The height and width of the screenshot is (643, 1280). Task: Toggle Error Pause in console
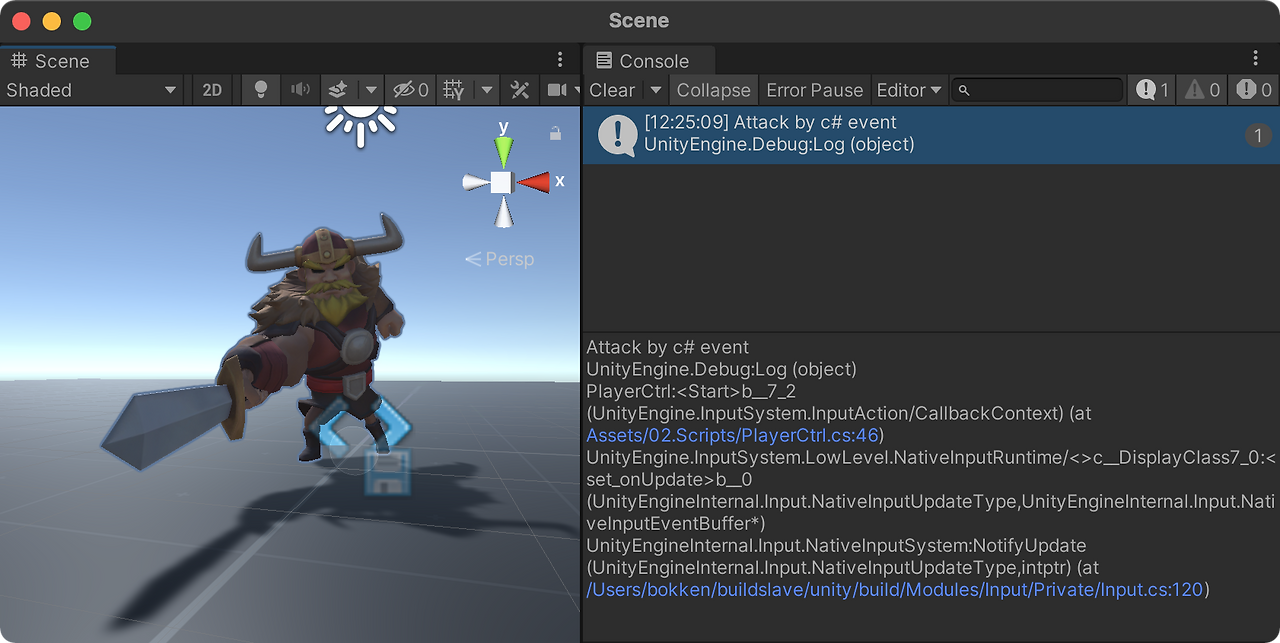(x=814, y=90)
